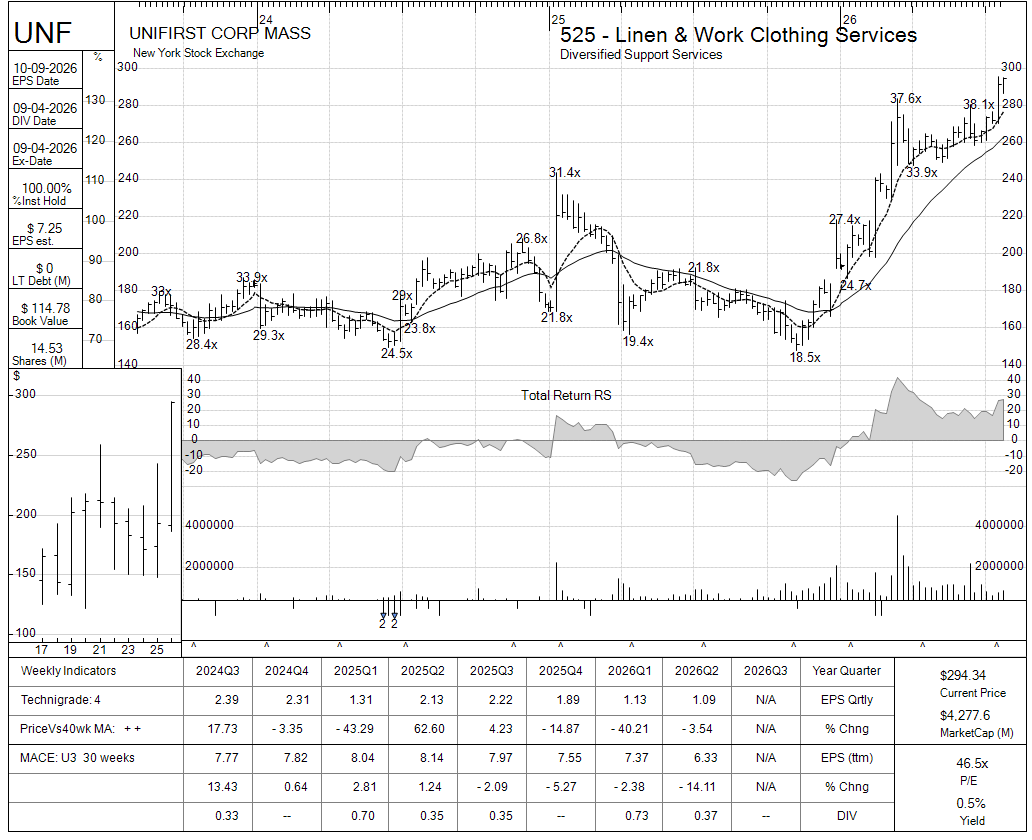Click the 2024Q3 column header
Viewport: 1032px width, 840px height.
[218, 671]
